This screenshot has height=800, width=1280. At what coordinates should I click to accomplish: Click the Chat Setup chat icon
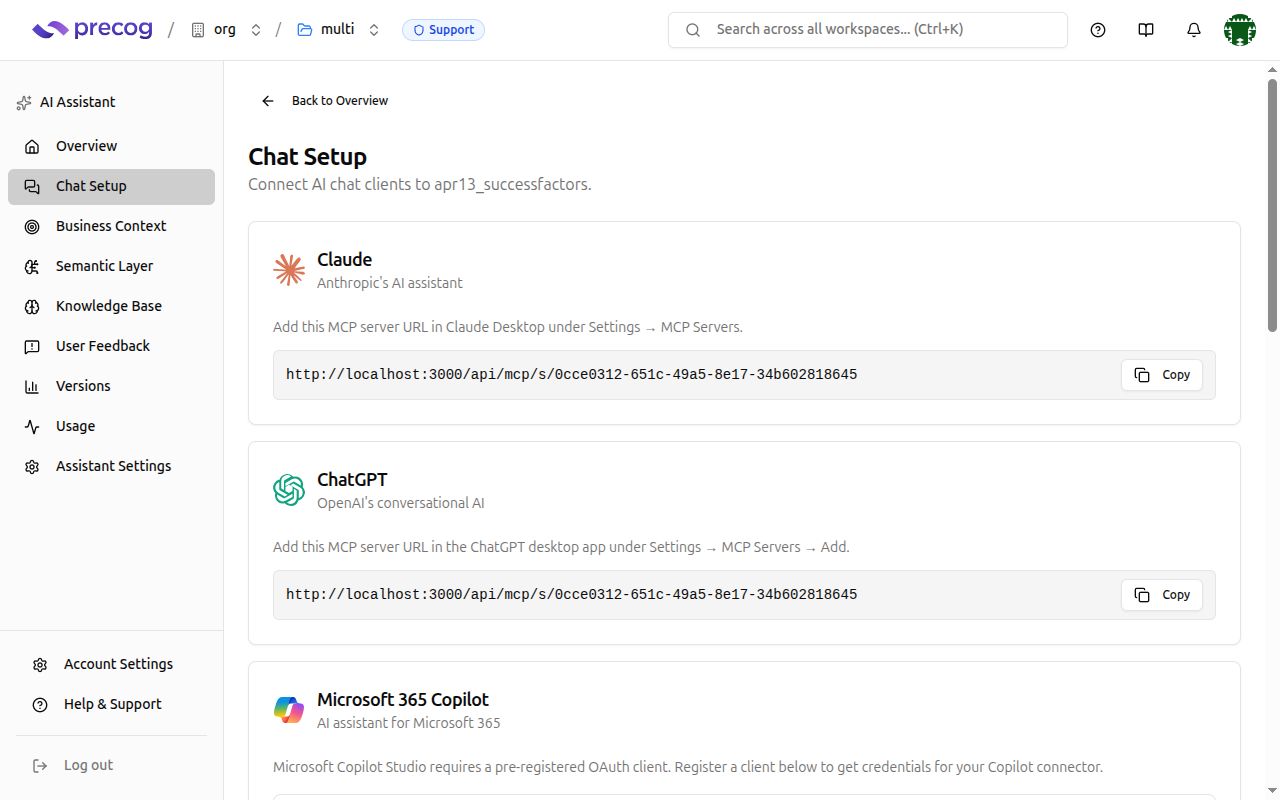(x=32, y=187)
